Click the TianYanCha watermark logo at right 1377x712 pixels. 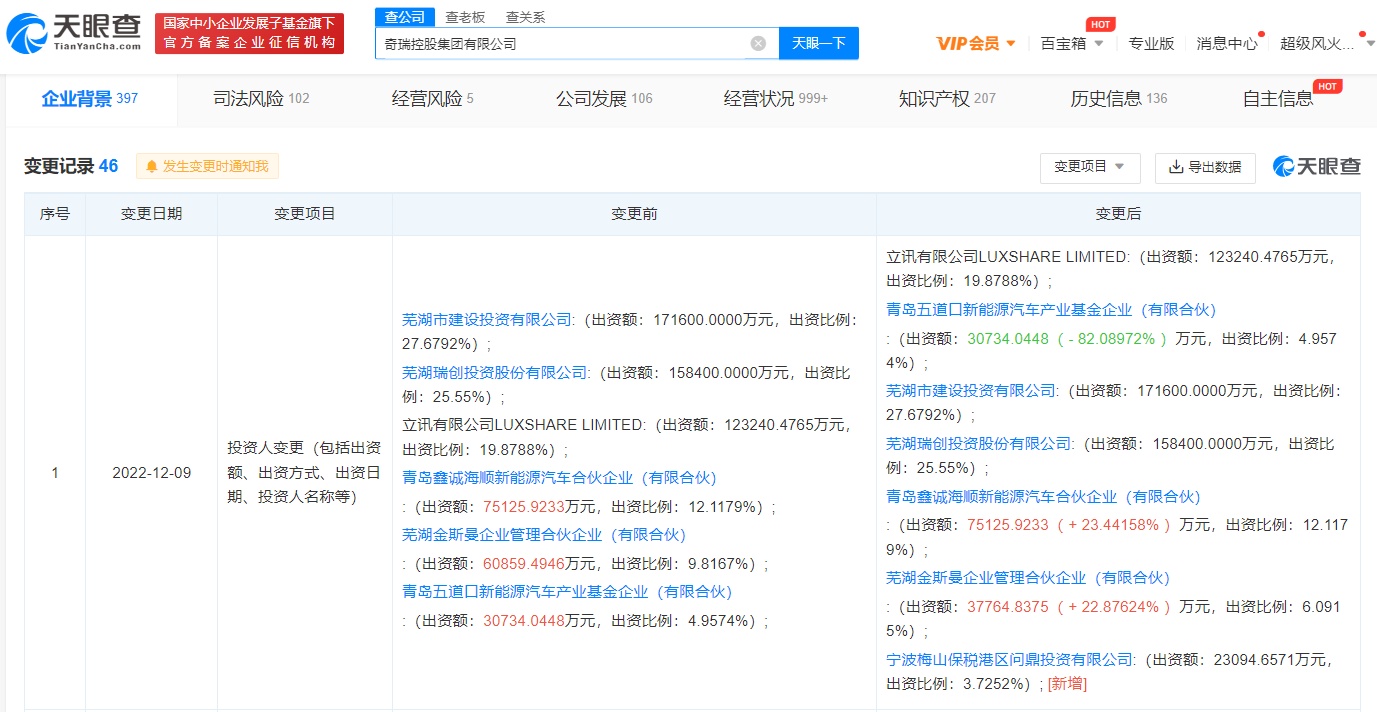pos(1316,167)
